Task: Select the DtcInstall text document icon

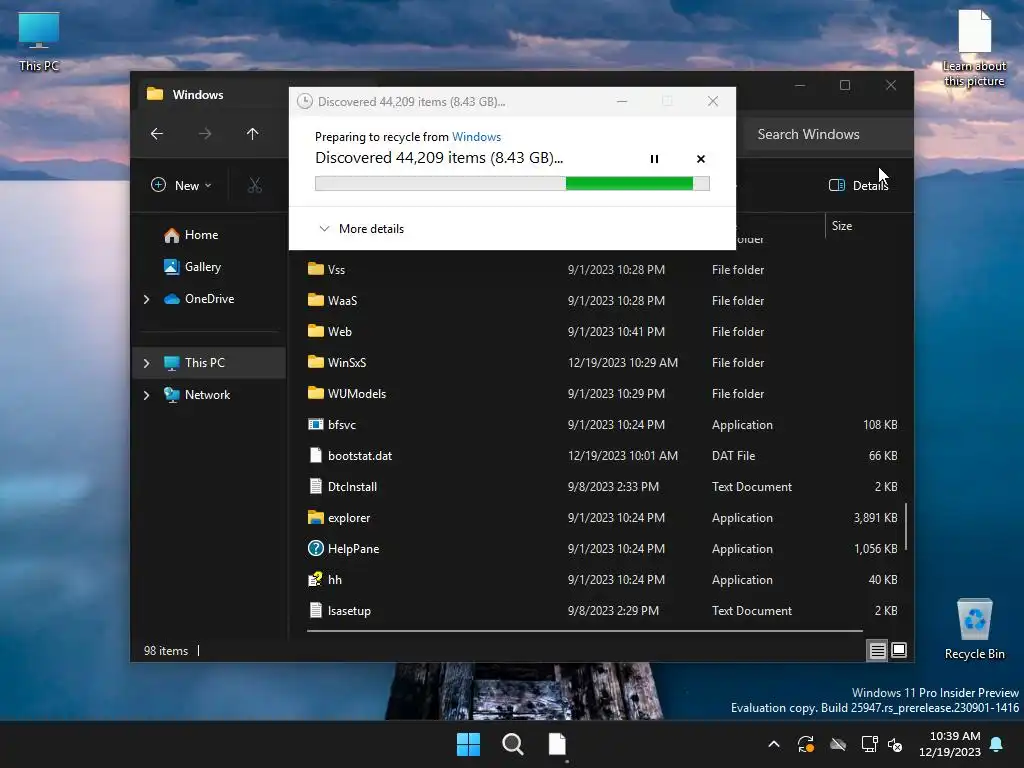Action: coord(316,487)
